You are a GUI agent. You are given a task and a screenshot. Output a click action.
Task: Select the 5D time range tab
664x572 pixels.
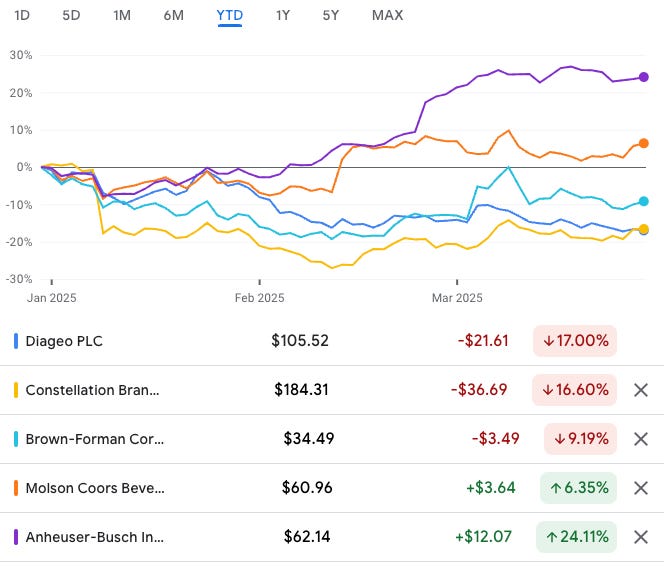(71, 16)
